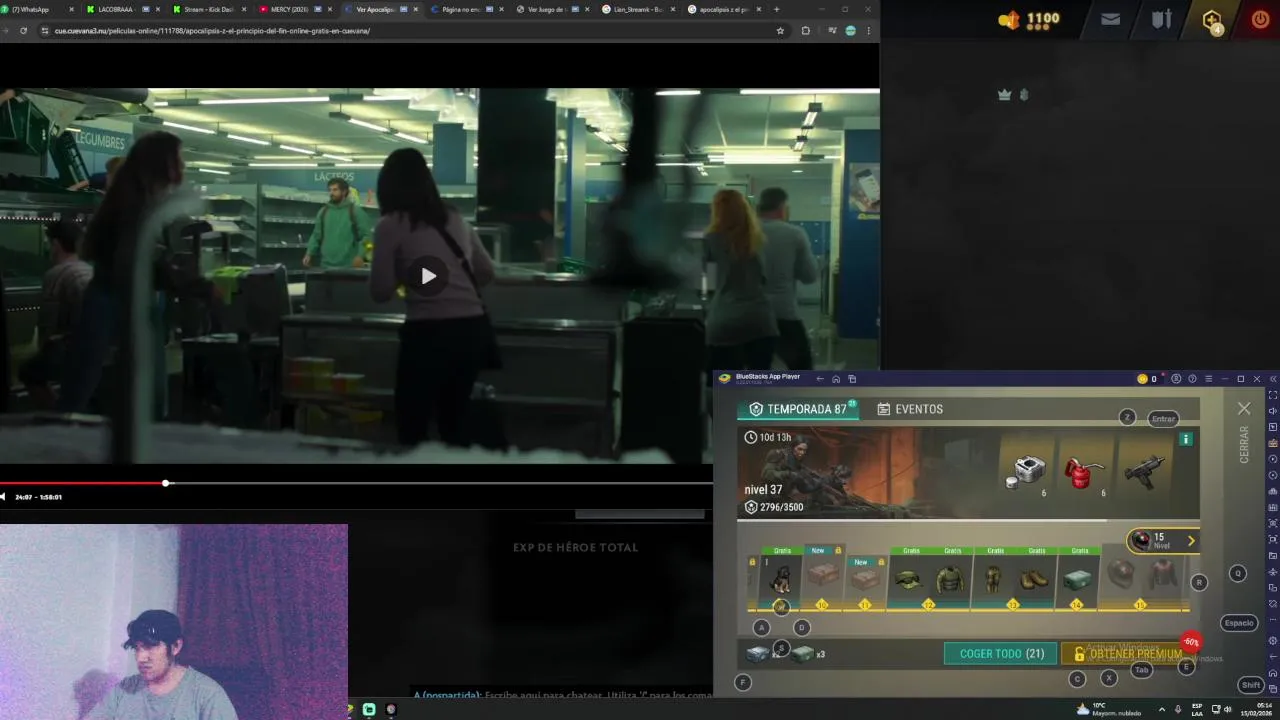
Task: Bookmark the page with the star icon
Action: (x=780, y=31)
